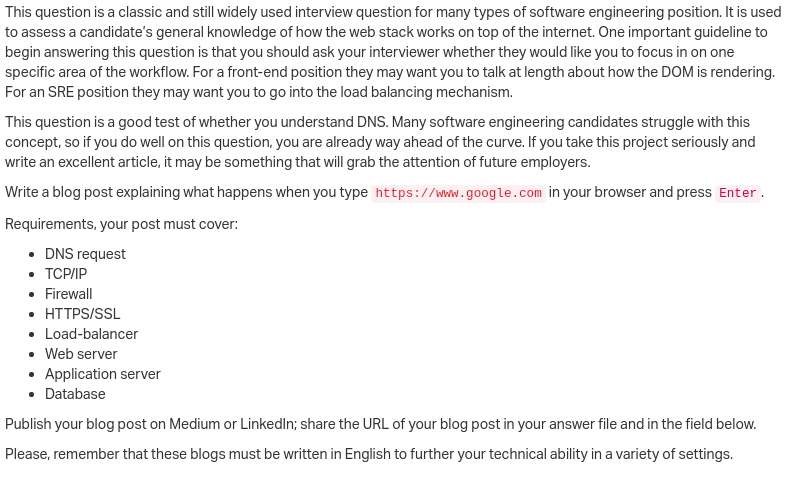Viewport: 788px width, 478px height.
Task: Select the Firewall list item
Action: 69,294
